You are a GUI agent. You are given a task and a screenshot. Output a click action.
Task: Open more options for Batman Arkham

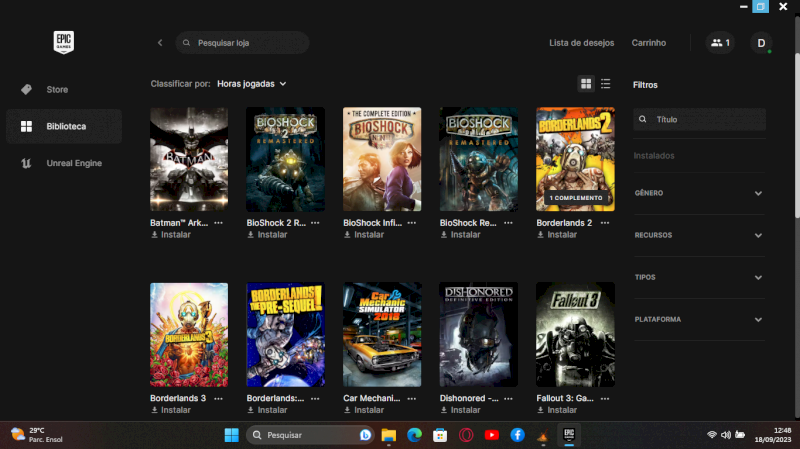pyautogui.click(x=218, y=222)
